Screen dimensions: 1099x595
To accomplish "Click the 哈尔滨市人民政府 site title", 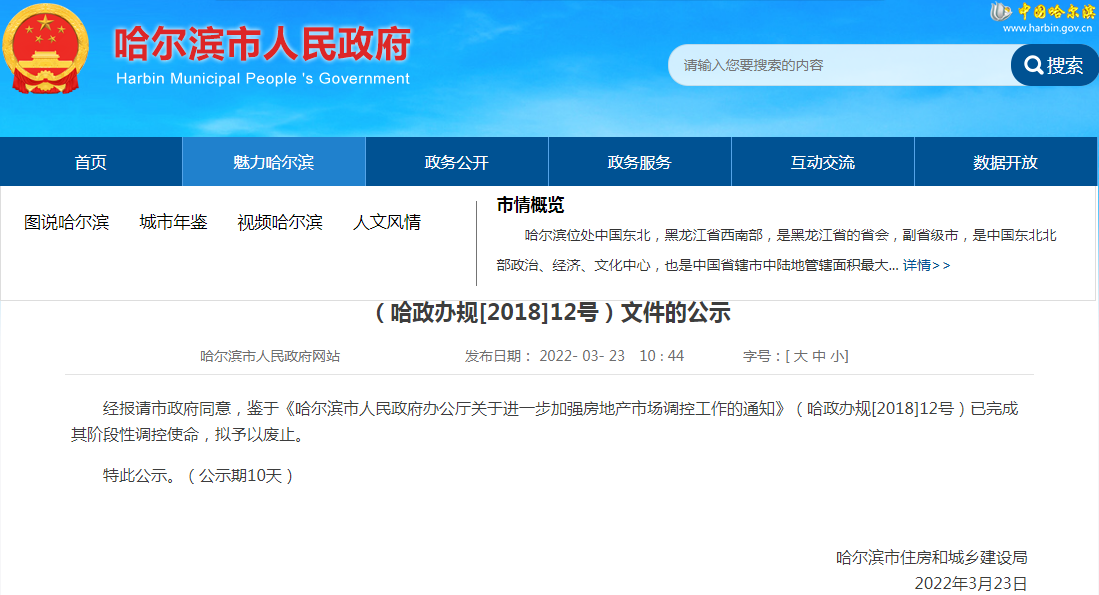I will 263,43.
